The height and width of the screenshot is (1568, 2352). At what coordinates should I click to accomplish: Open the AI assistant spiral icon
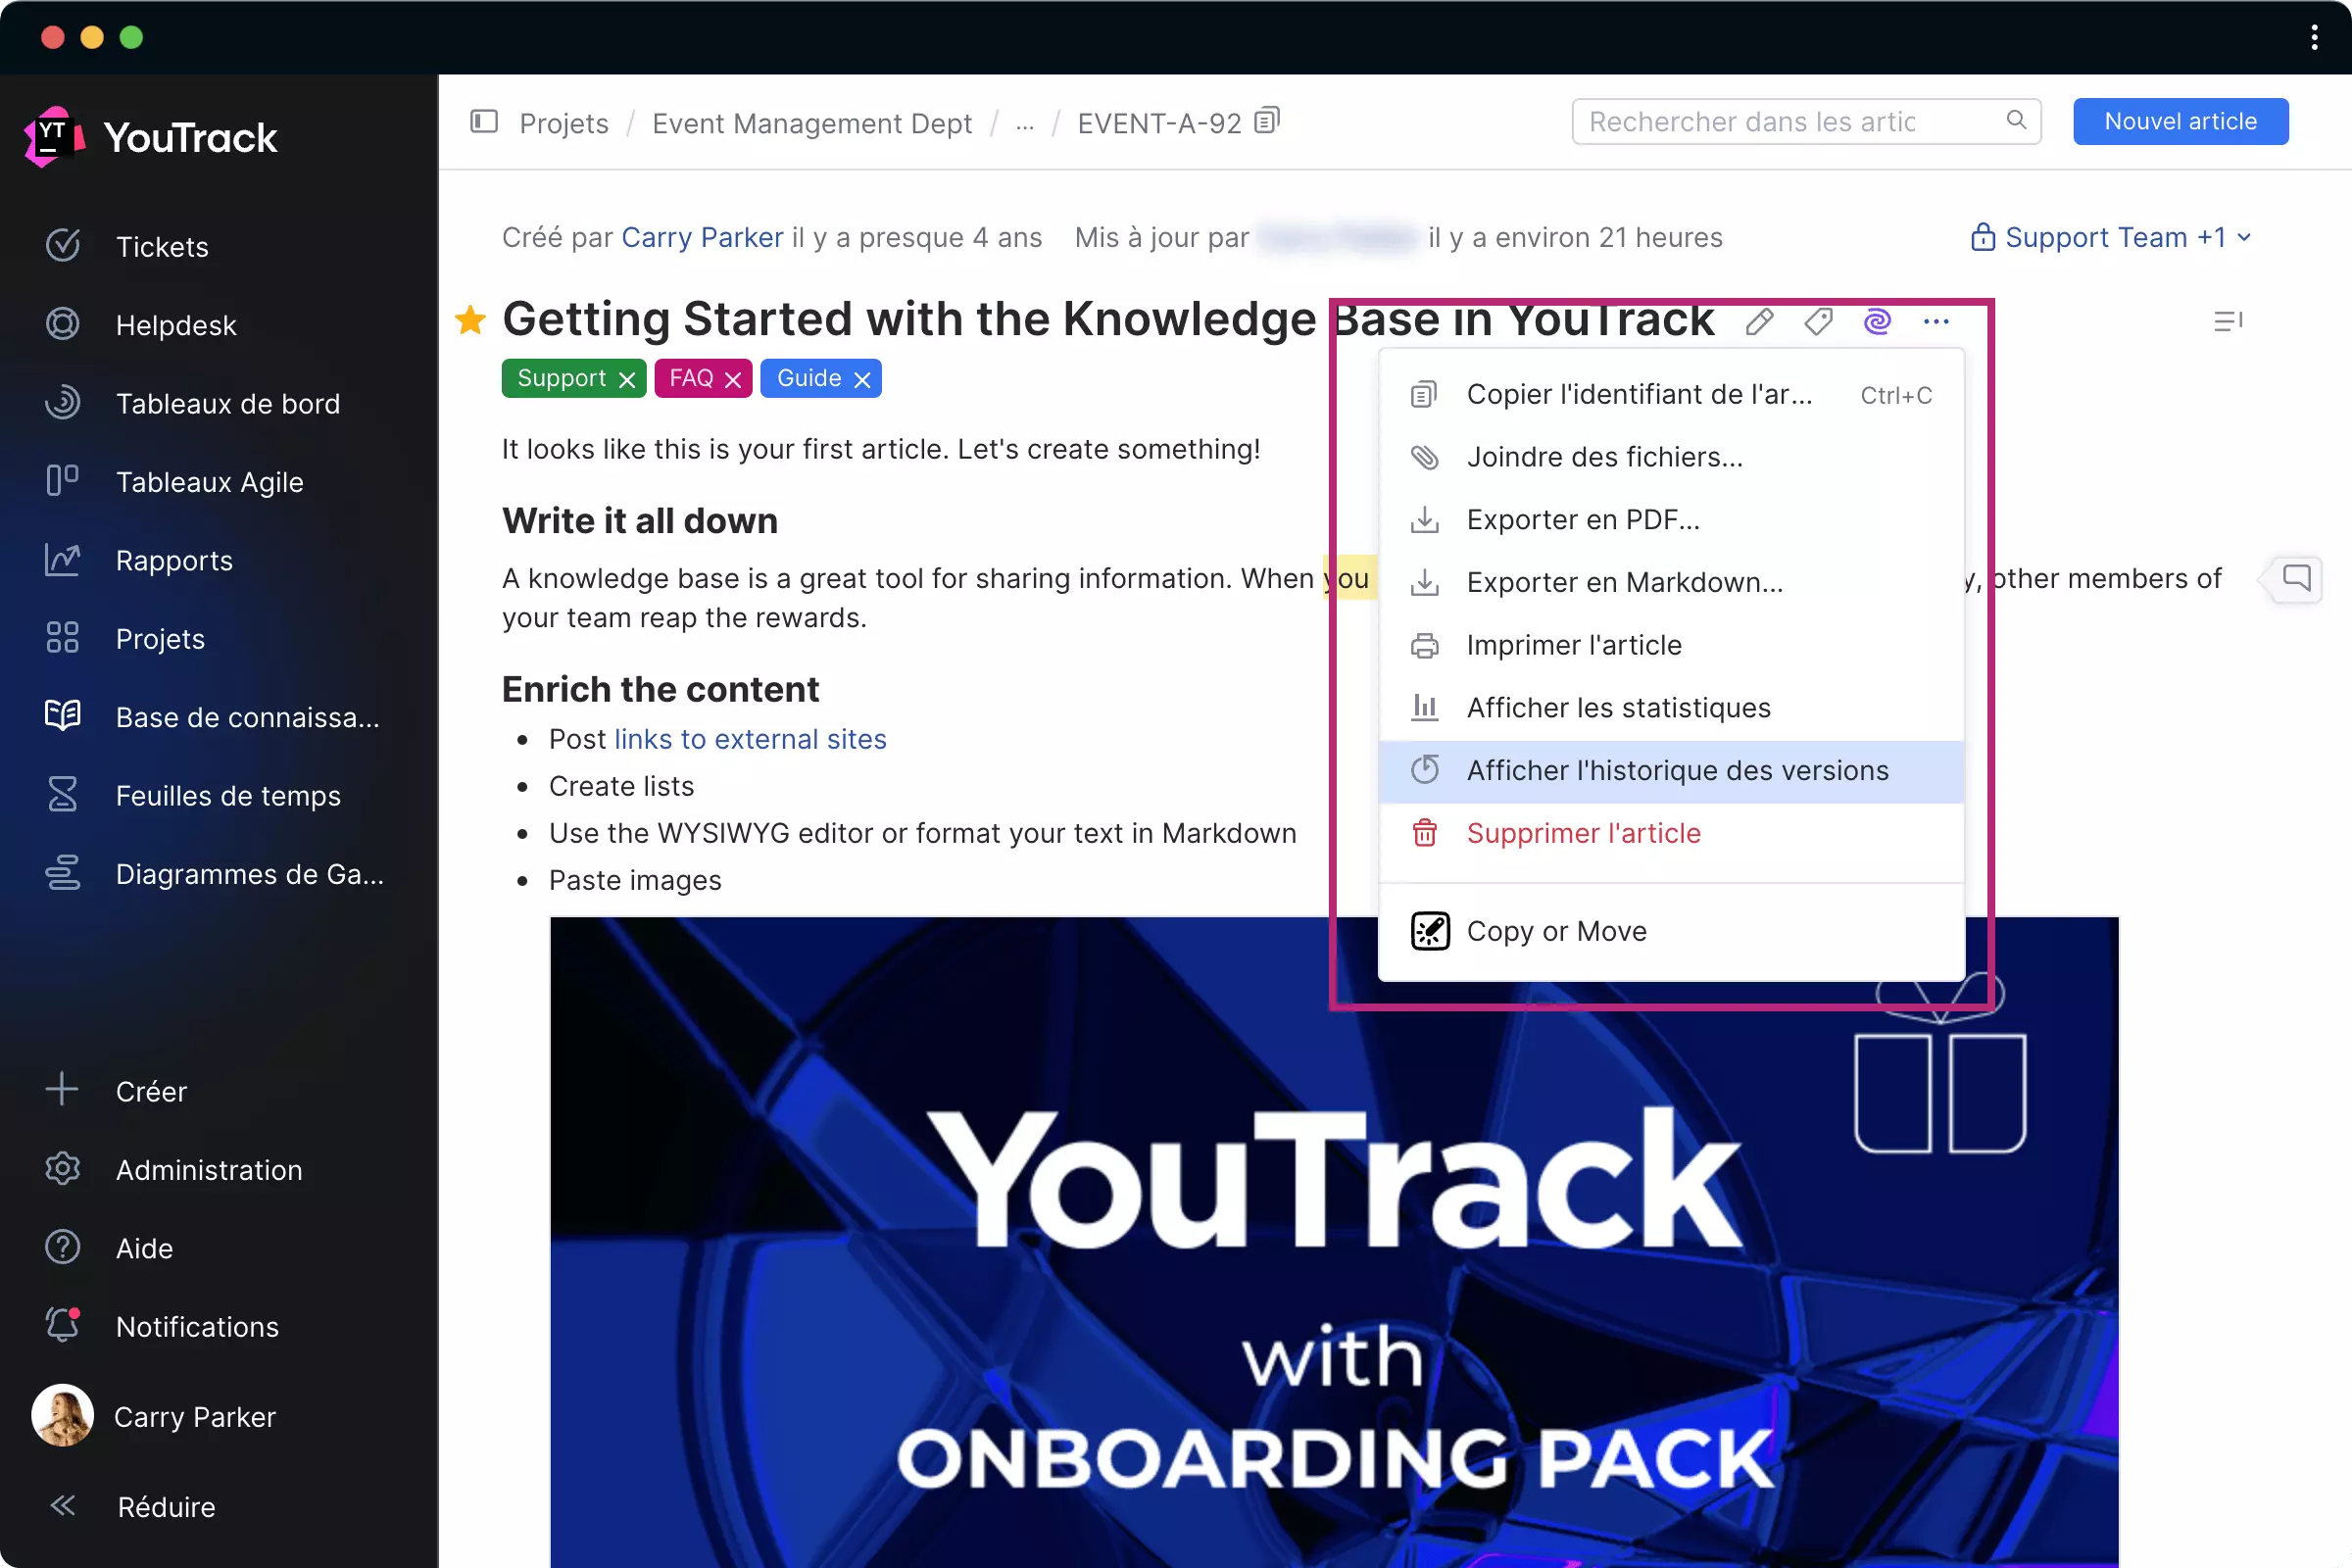click(x=1877, y=322)
